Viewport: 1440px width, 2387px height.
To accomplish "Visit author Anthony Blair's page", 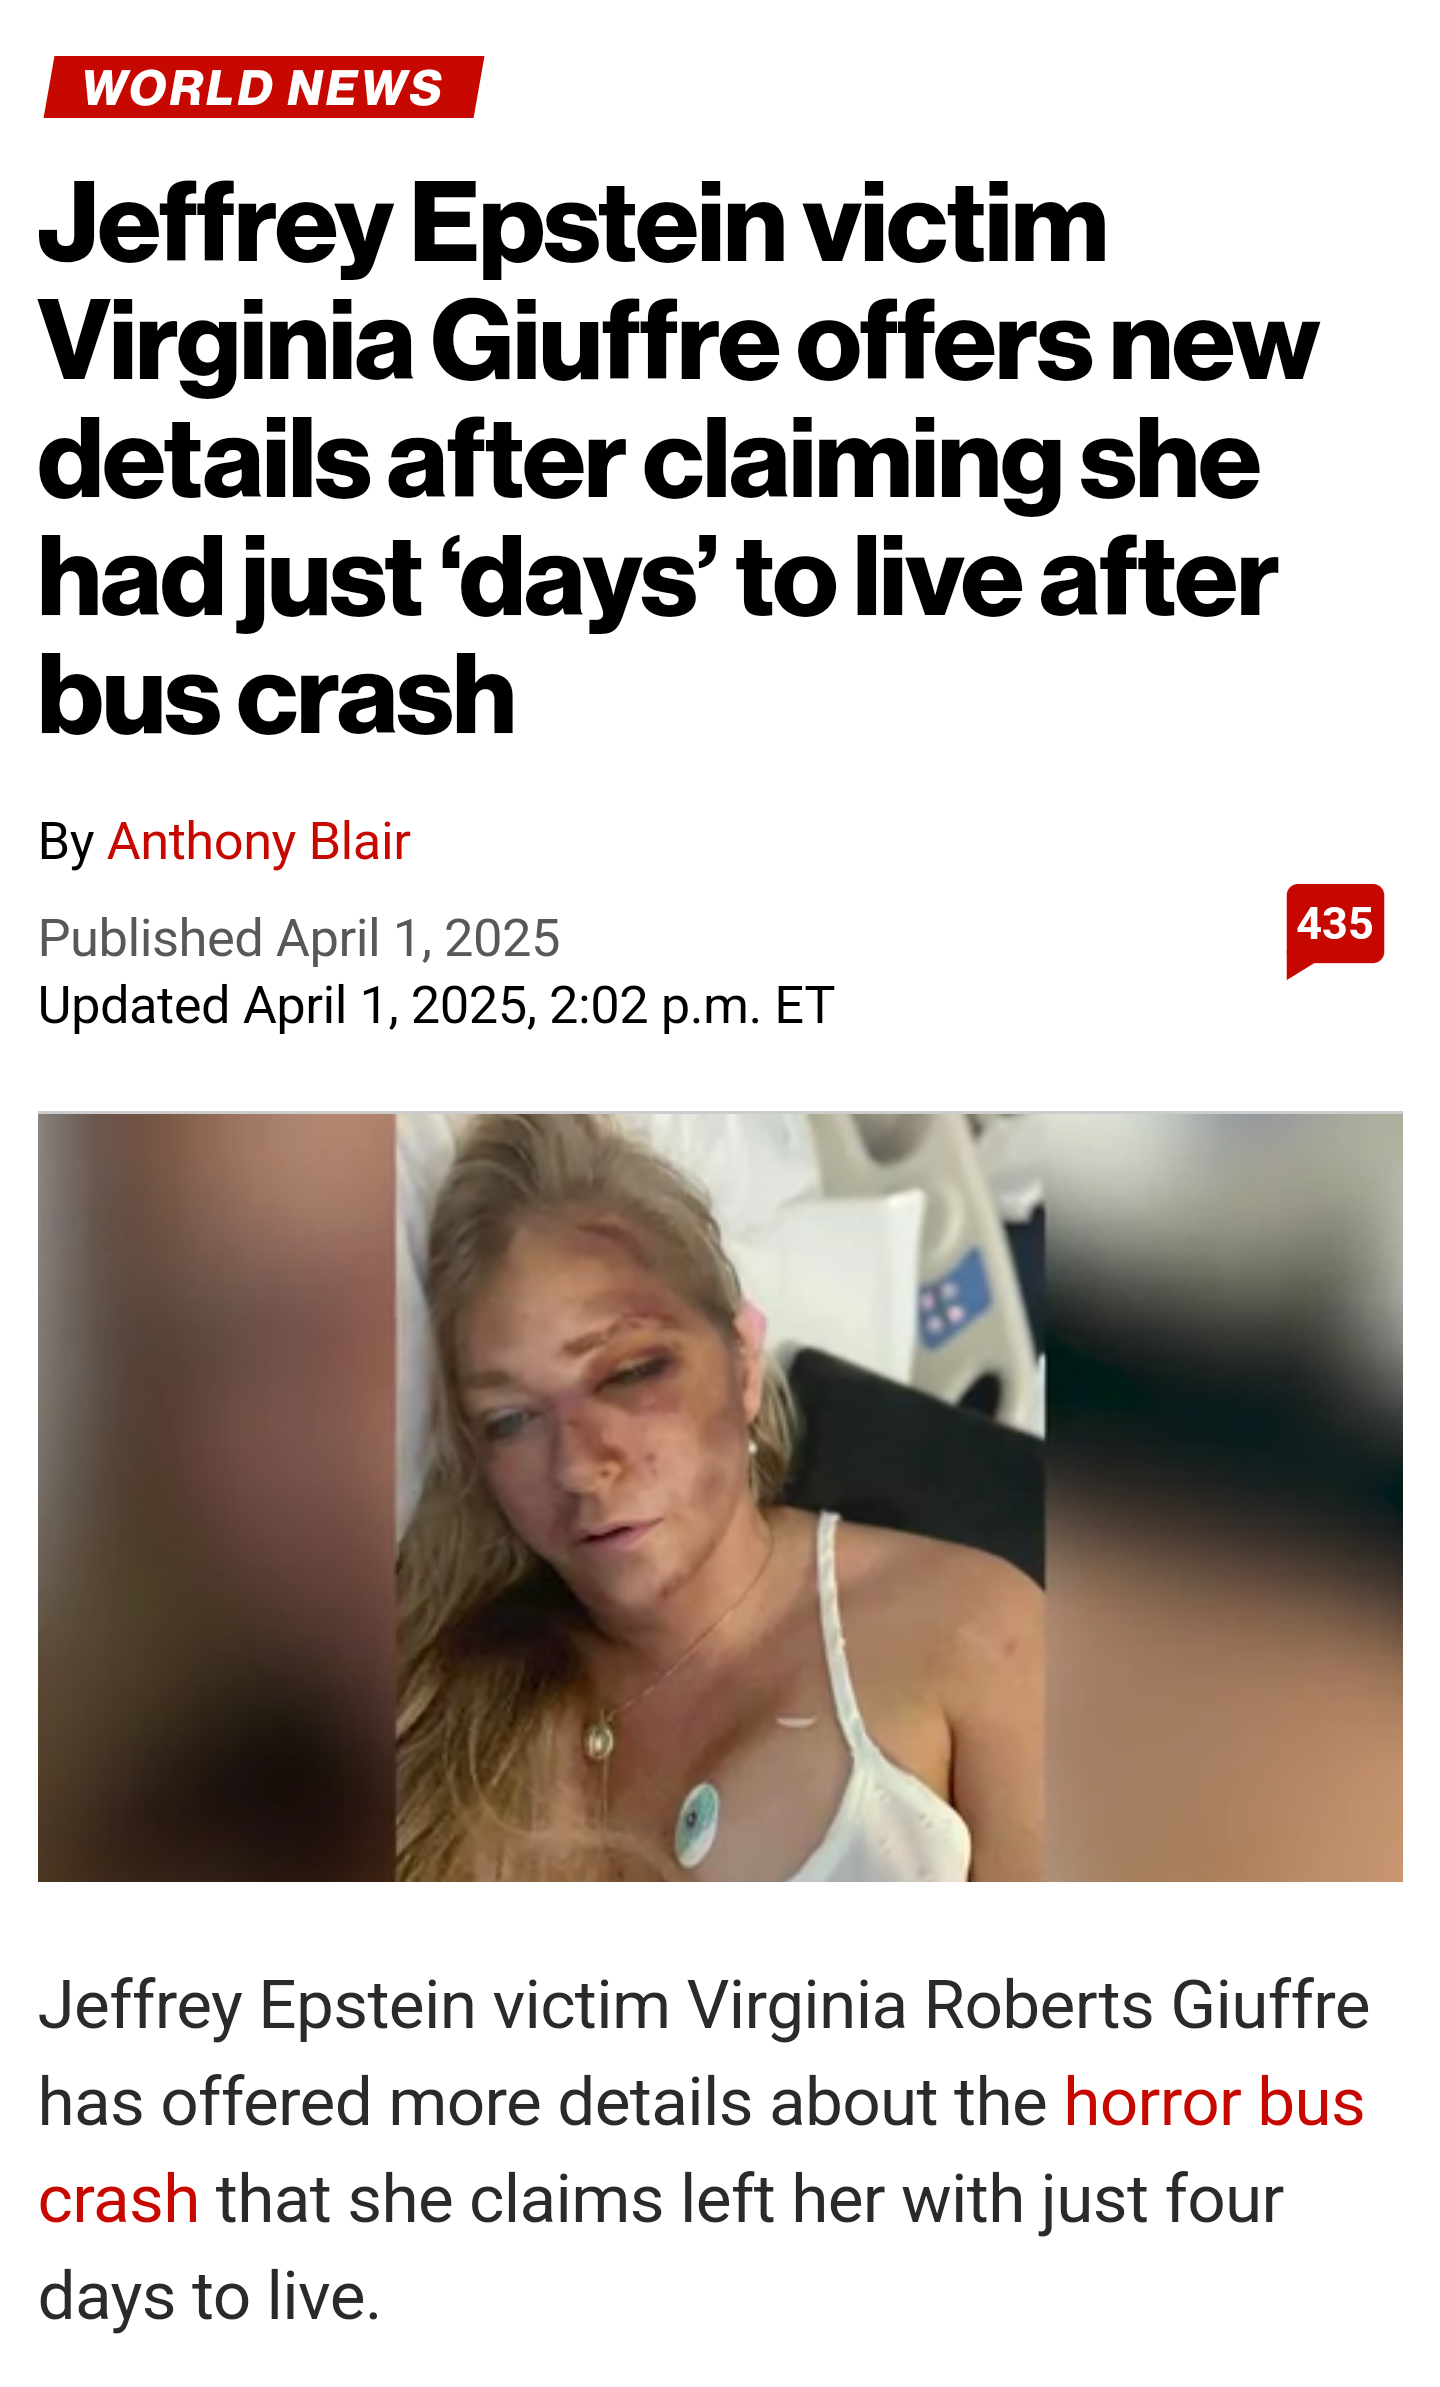I will (x=259, y=841).
